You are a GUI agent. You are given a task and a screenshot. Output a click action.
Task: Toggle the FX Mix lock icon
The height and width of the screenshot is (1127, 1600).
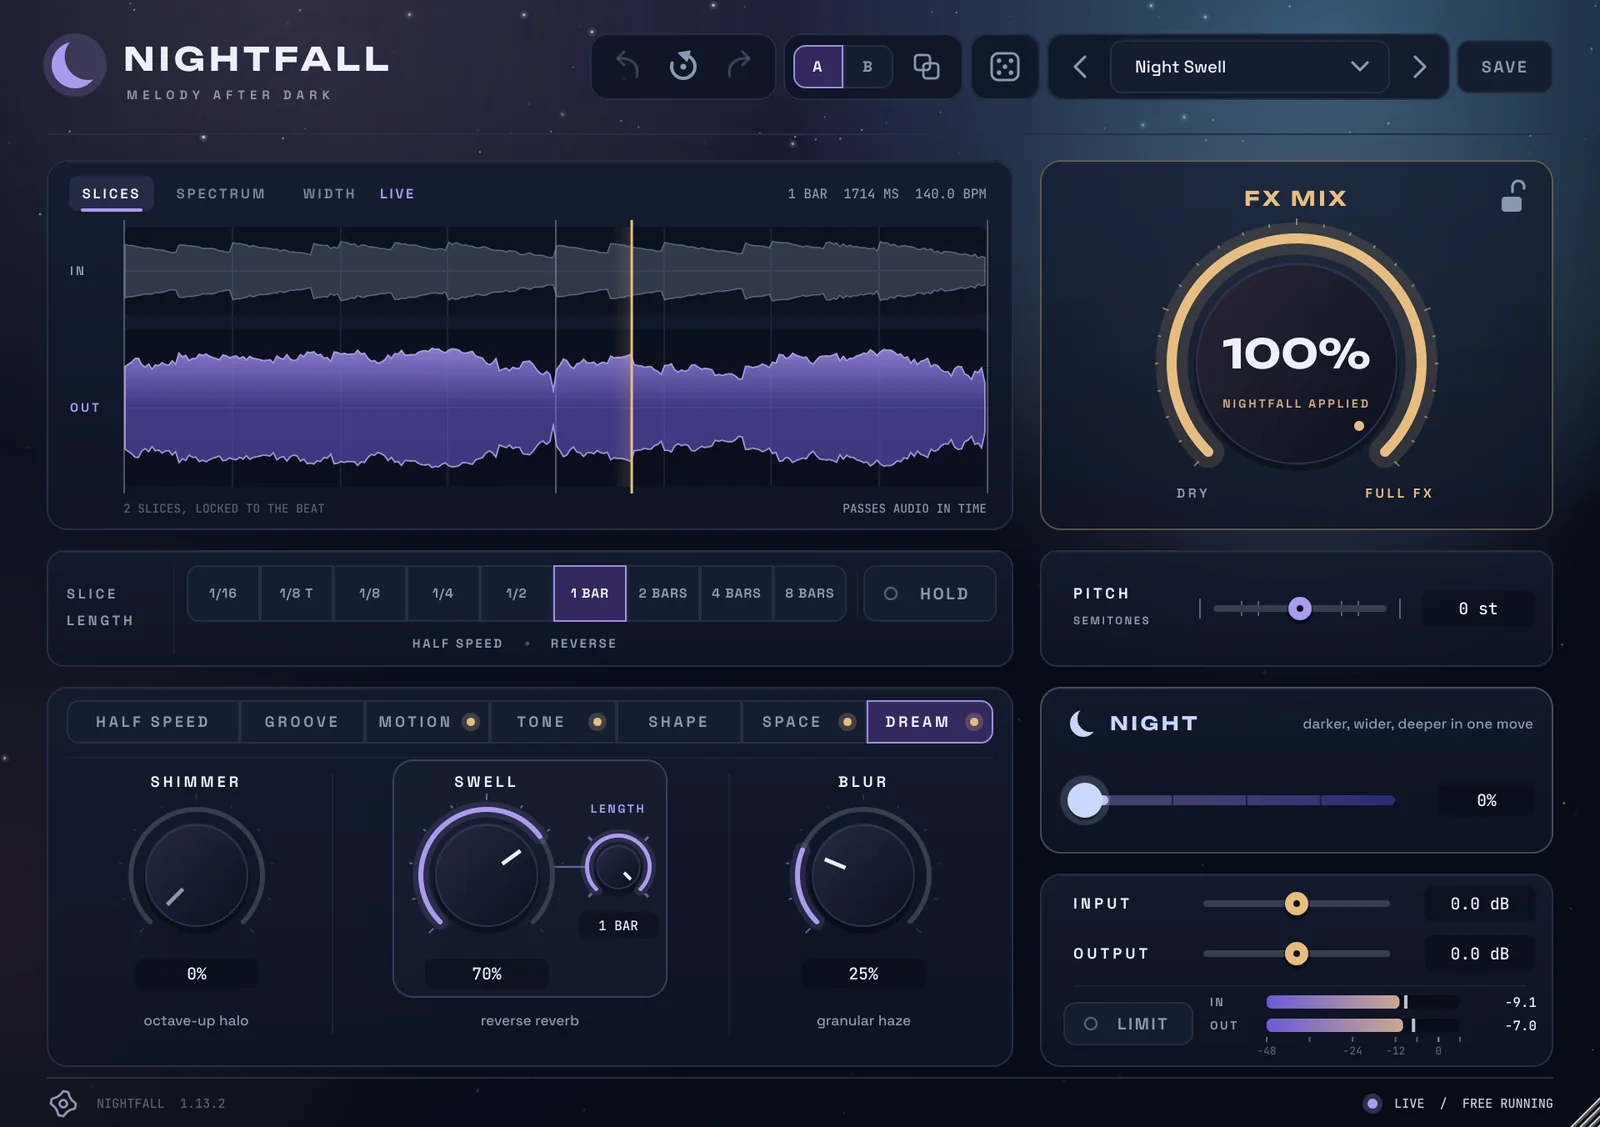tap(1512, 196)
